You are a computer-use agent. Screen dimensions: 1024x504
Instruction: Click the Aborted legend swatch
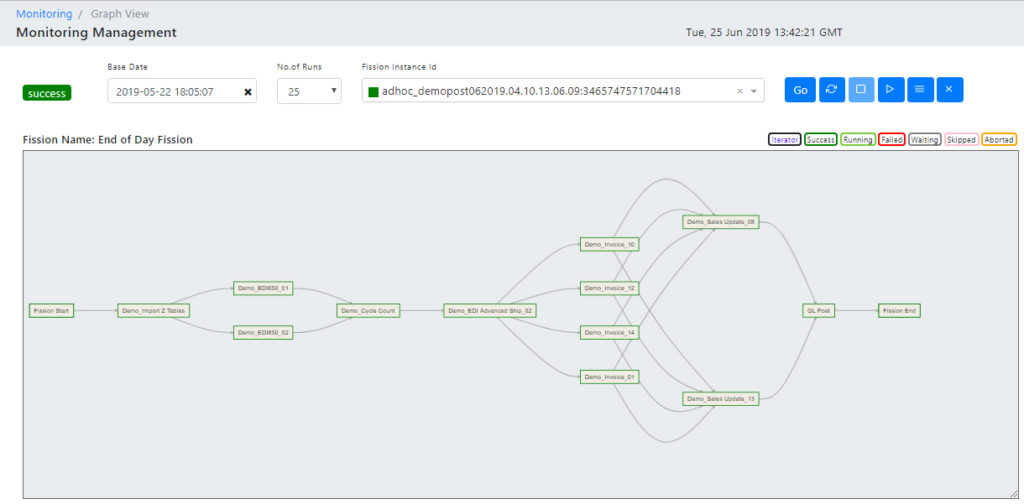click(x=999, y=140)
